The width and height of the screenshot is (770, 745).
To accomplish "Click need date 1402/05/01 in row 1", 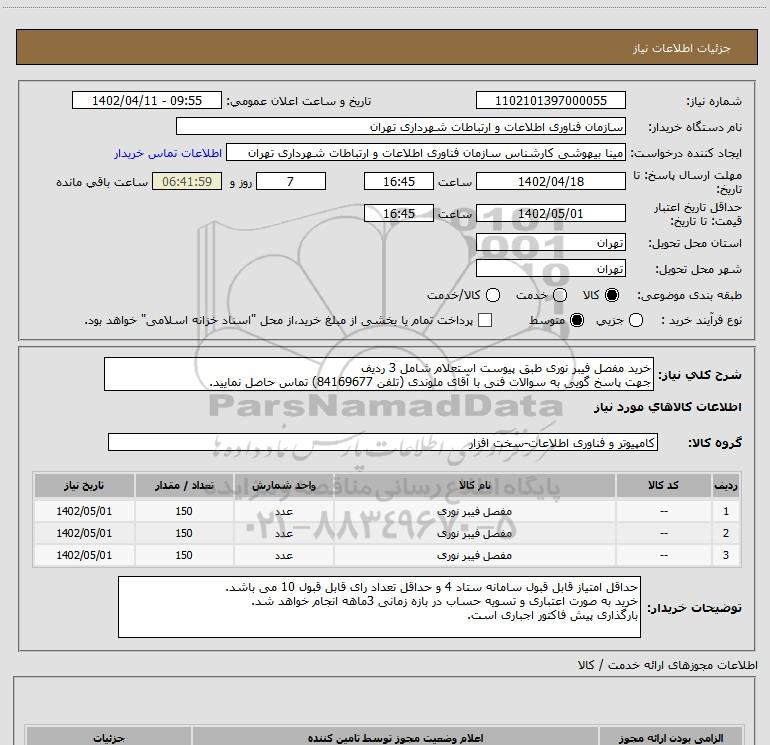I will tap(84, 511).
